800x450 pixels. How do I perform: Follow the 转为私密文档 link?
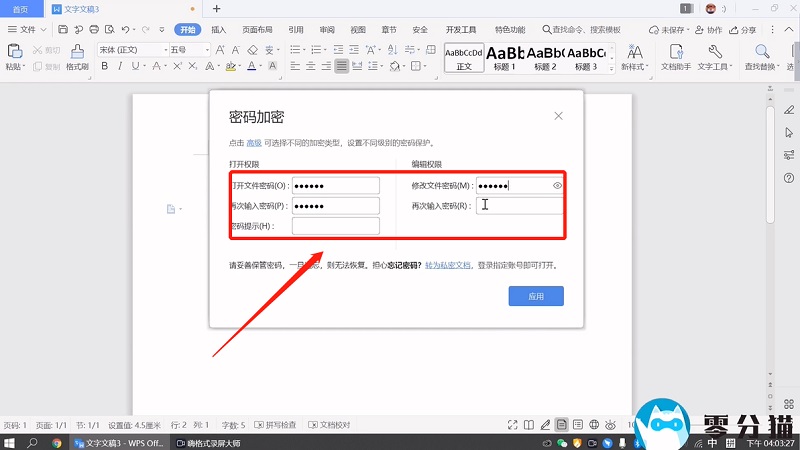(x=448, y=266)
